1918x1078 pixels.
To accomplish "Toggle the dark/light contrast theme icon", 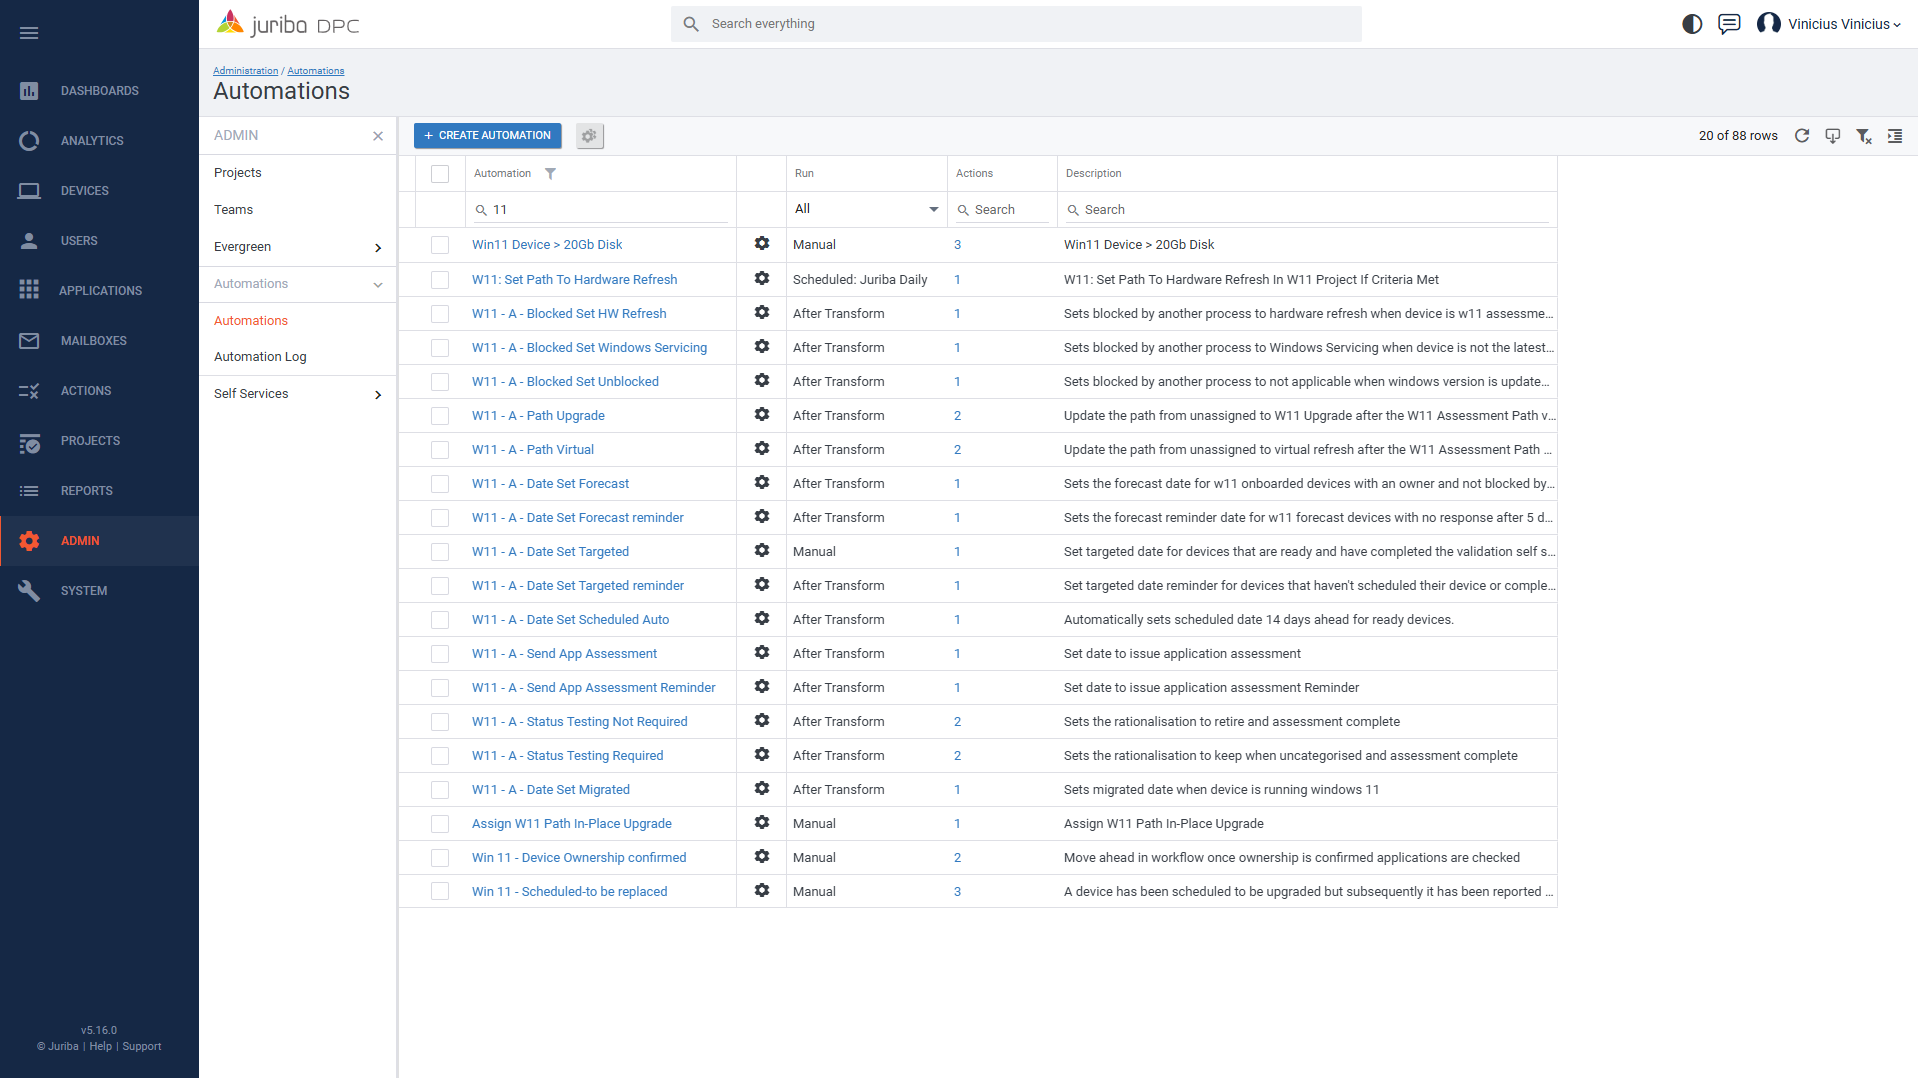I will point(1691,24).
